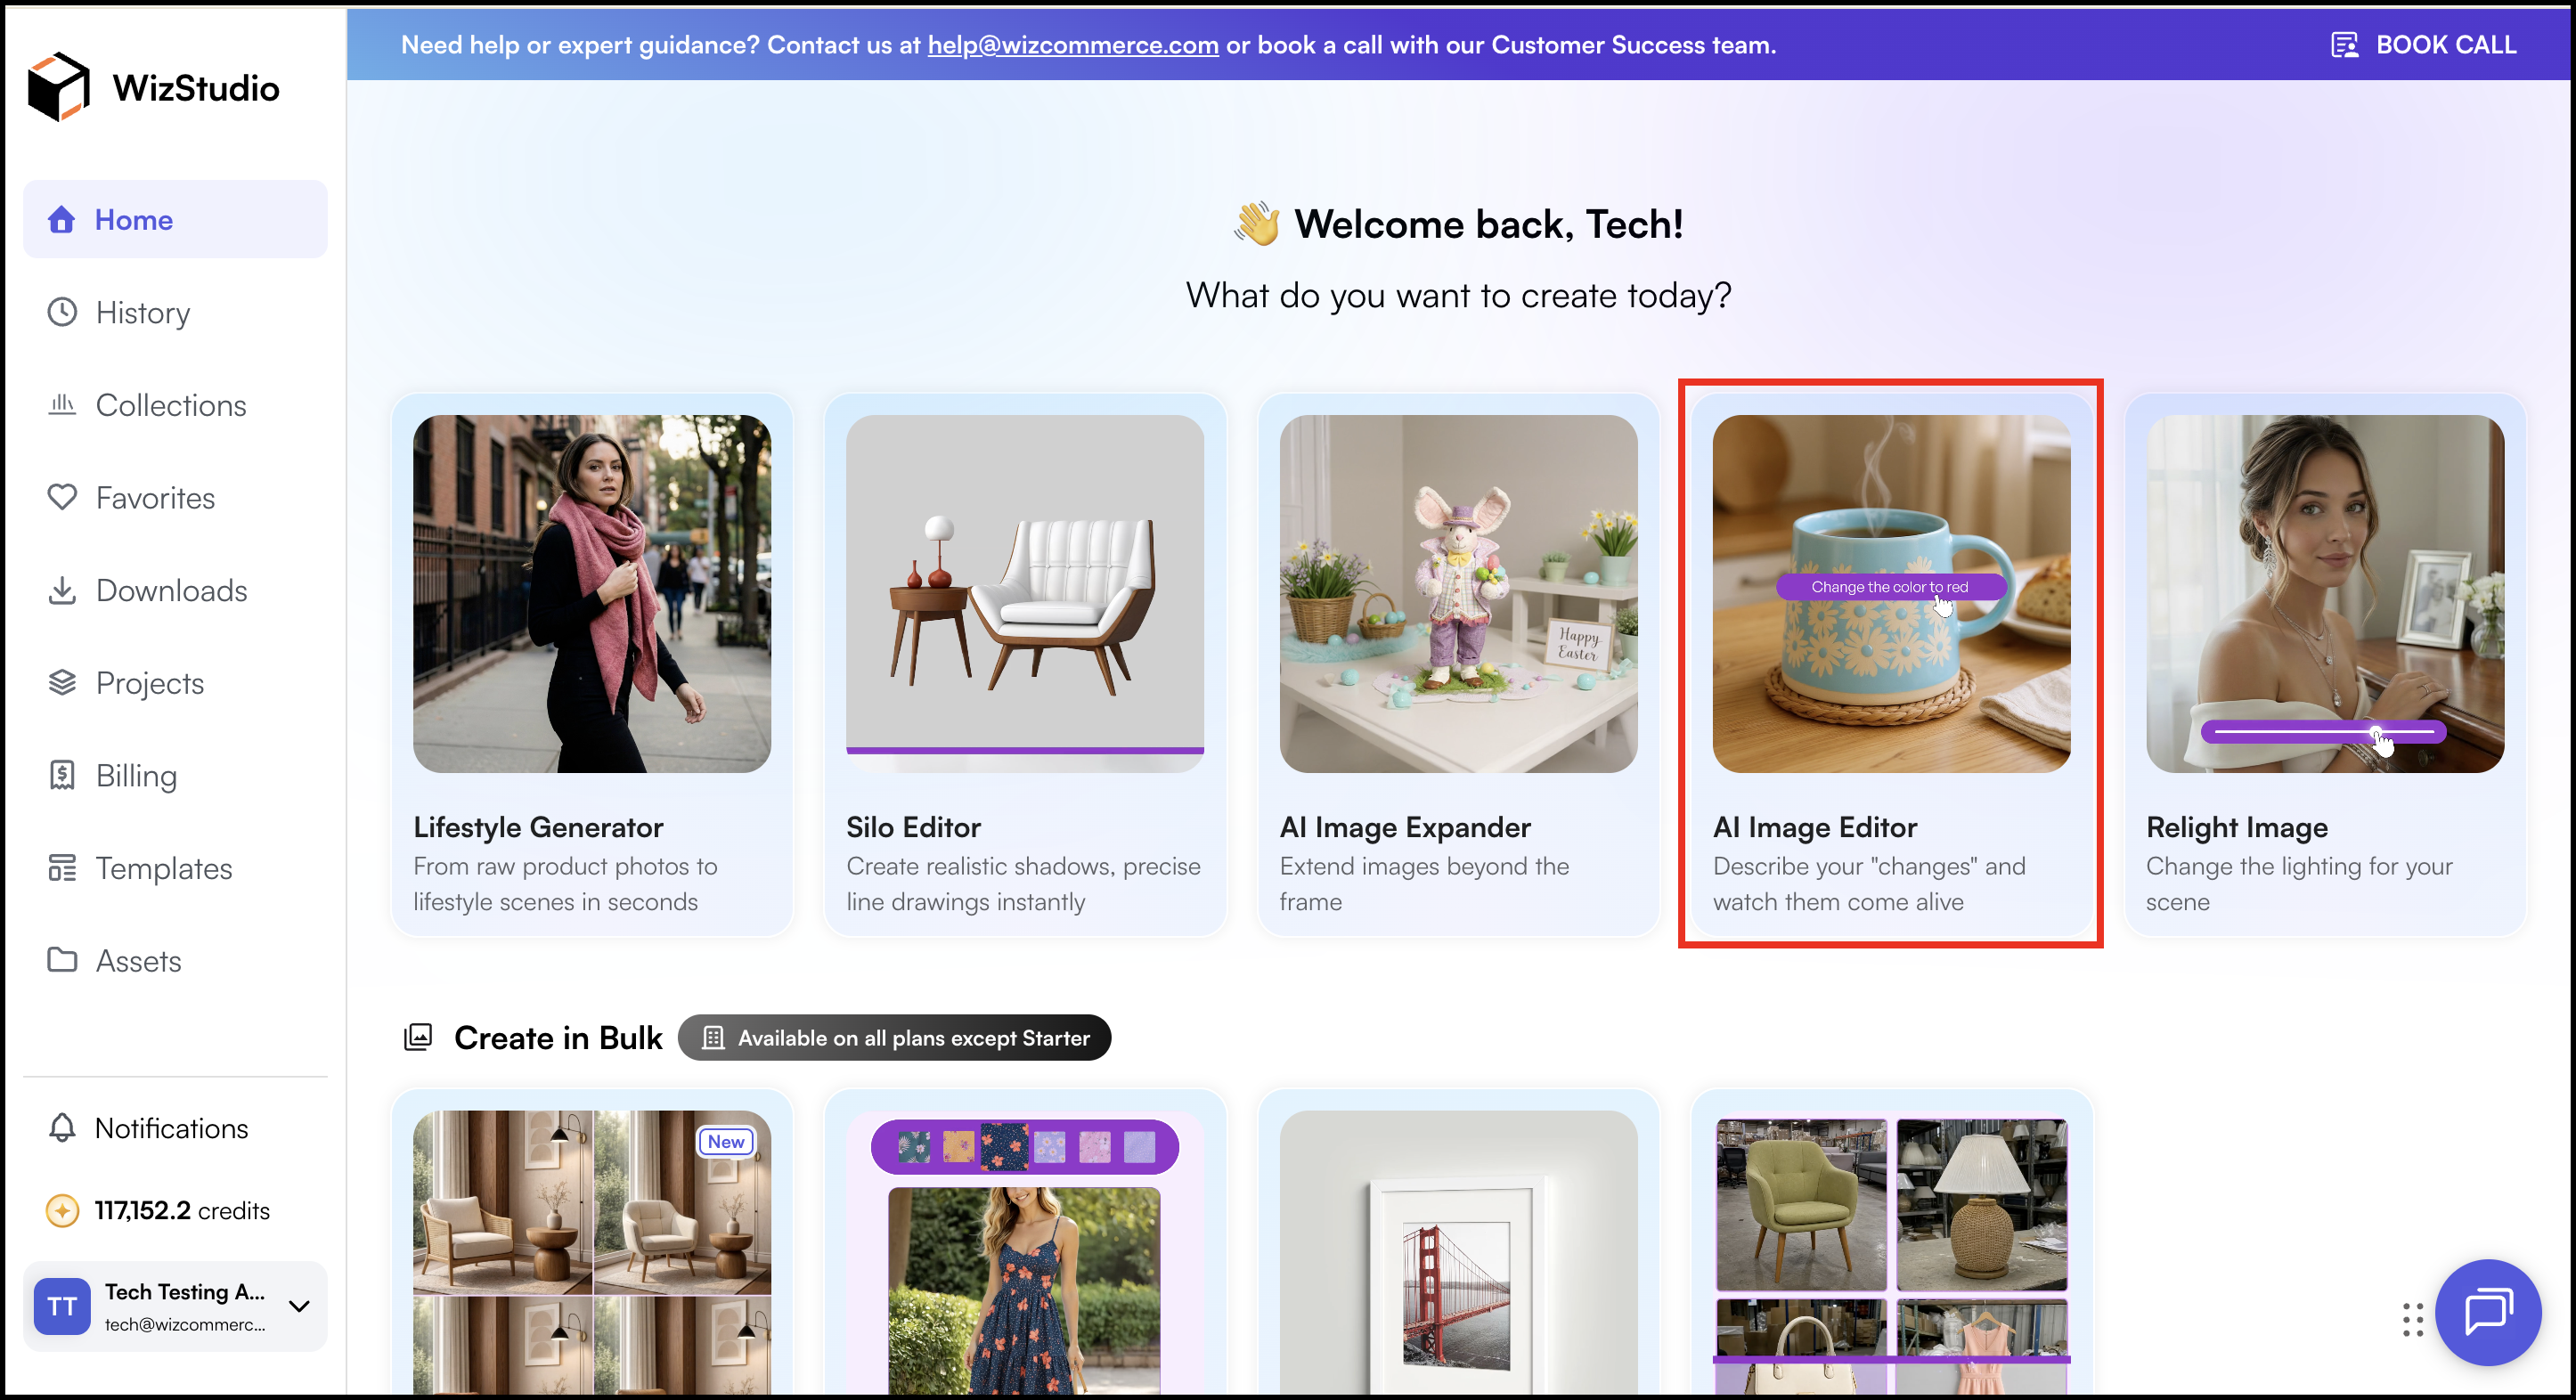
Task: Open the Lifestyle Generator card image
Action: [592, 593]
